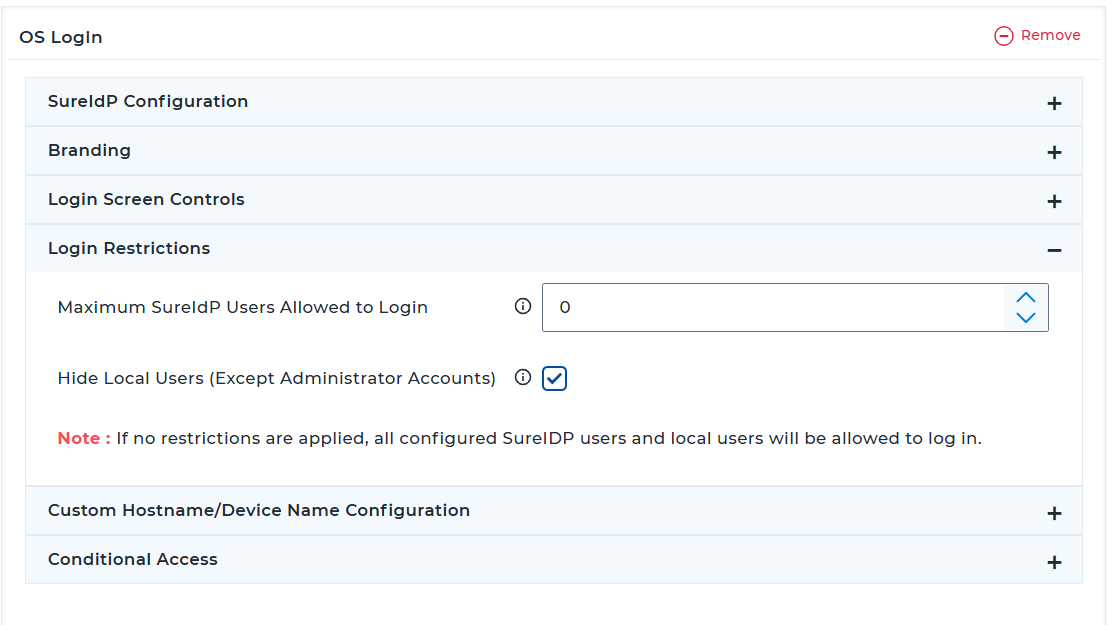Increase maximum users with the up arrow
Image resolution: width=1108 pixels, height=625 pixels.
tap(1025, 297)
